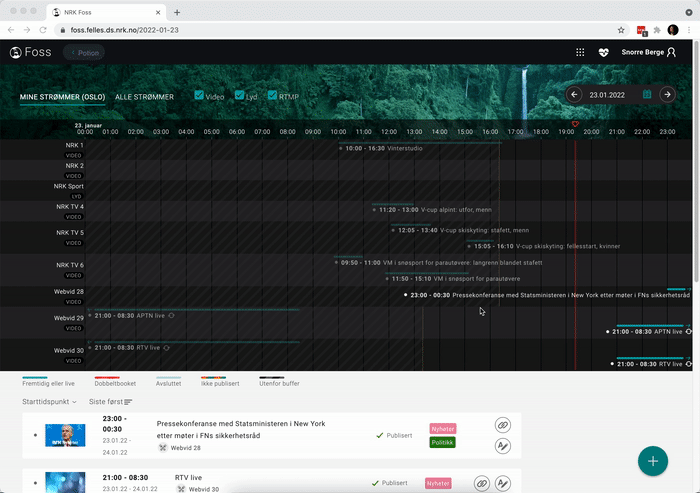Open Pressekonferanse med Statsministeren title link

pyautogui.click(x=241, y=430)
